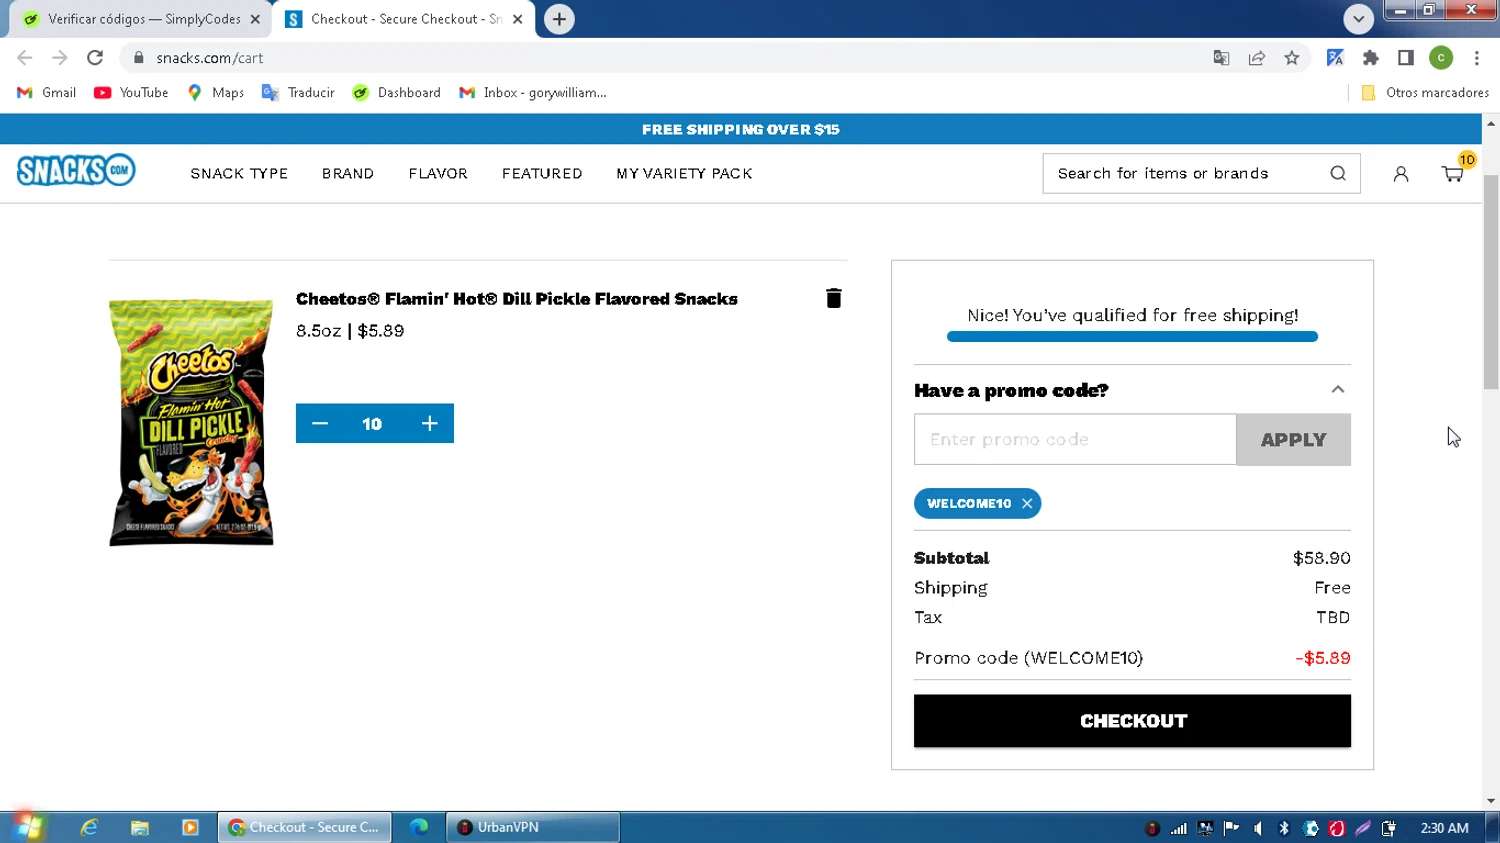Open the SNACK TYPE menu

(x=239, y=174)
